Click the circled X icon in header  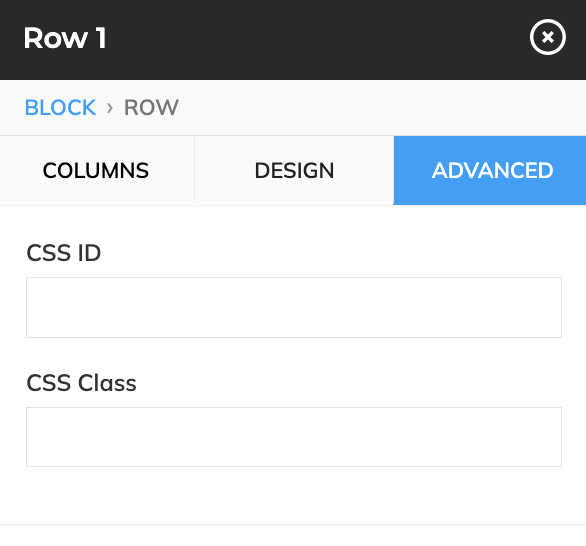point(548,37)
